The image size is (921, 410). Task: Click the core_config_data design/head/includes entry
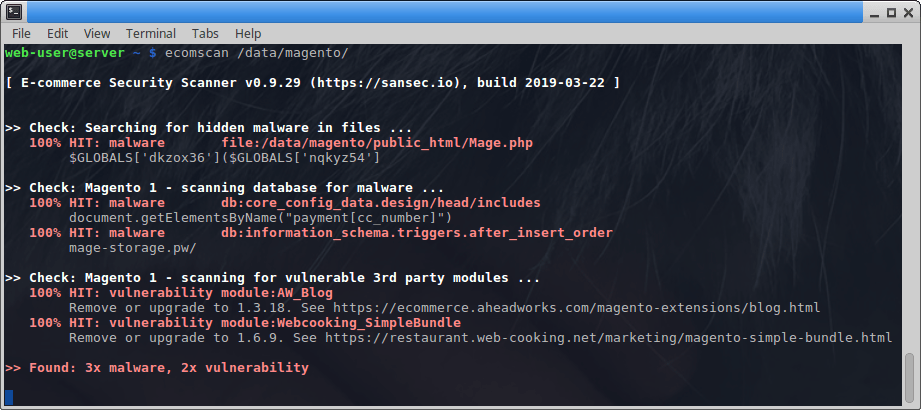click(x=381, y=203)
